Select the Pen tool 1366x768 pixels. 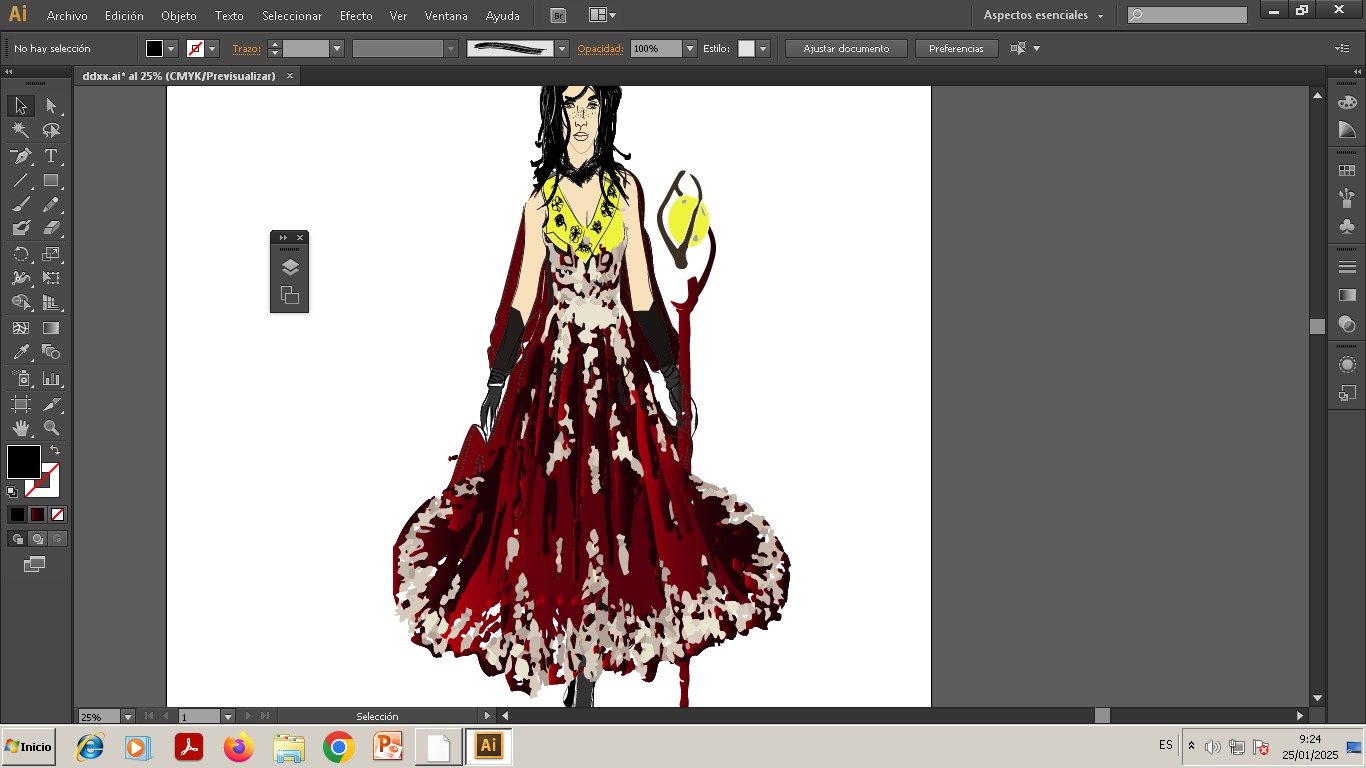click(20, 156)
